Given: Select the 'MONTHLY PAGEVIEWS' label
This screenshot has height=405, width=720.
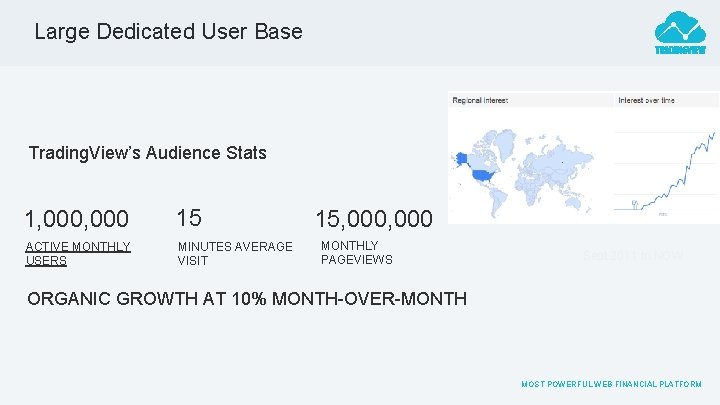Looking at the screenshot, I should tap(357, 253).
